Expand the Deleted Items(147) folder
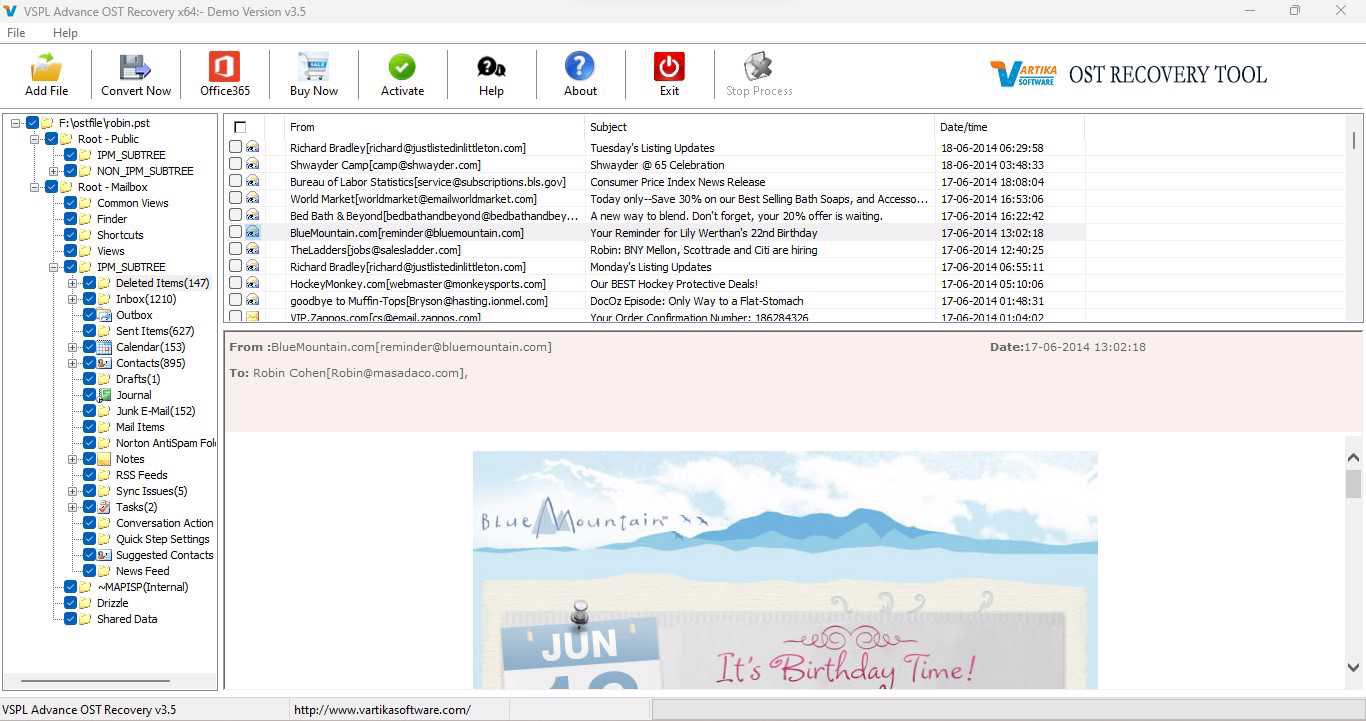 pos(73,283)
